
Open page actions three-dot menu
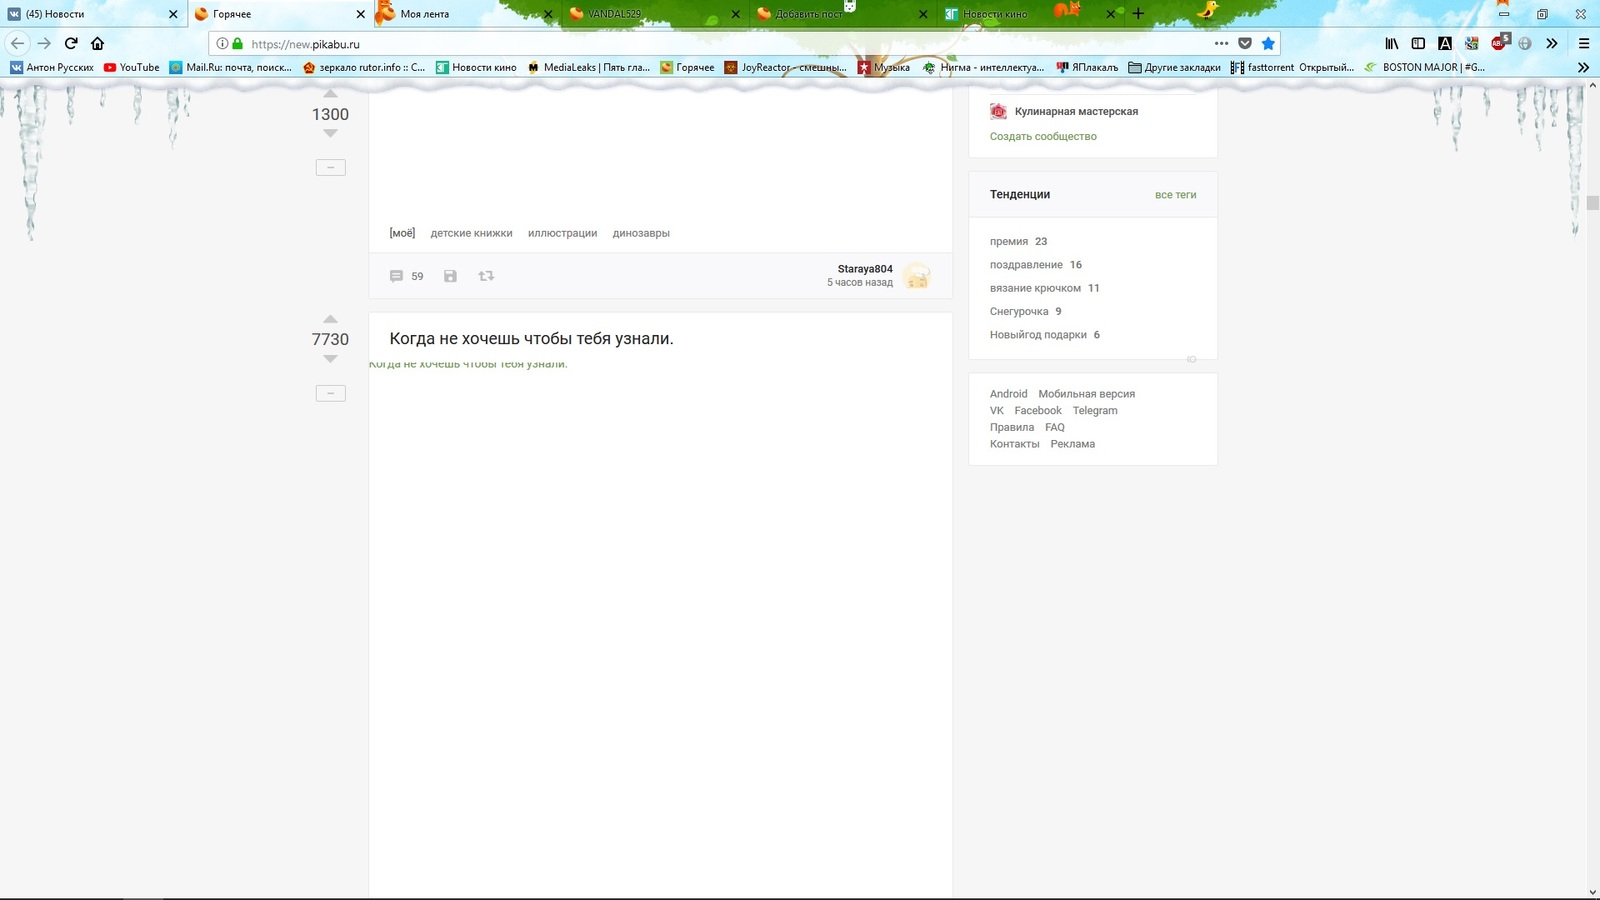pyautogui.click(x=1221, y=43)
